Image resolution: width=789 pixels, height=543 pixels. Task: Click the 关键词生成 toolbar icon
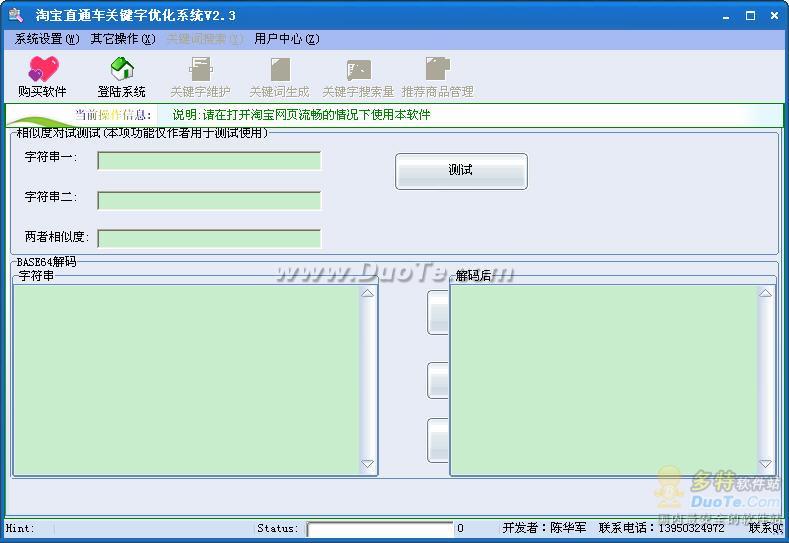(280, 69)
